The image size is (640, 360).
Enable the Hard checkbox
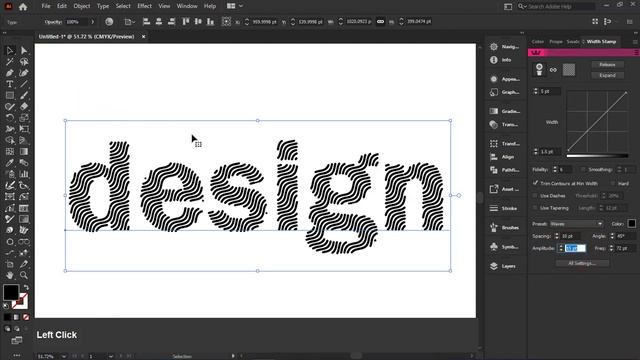point(613,184)
